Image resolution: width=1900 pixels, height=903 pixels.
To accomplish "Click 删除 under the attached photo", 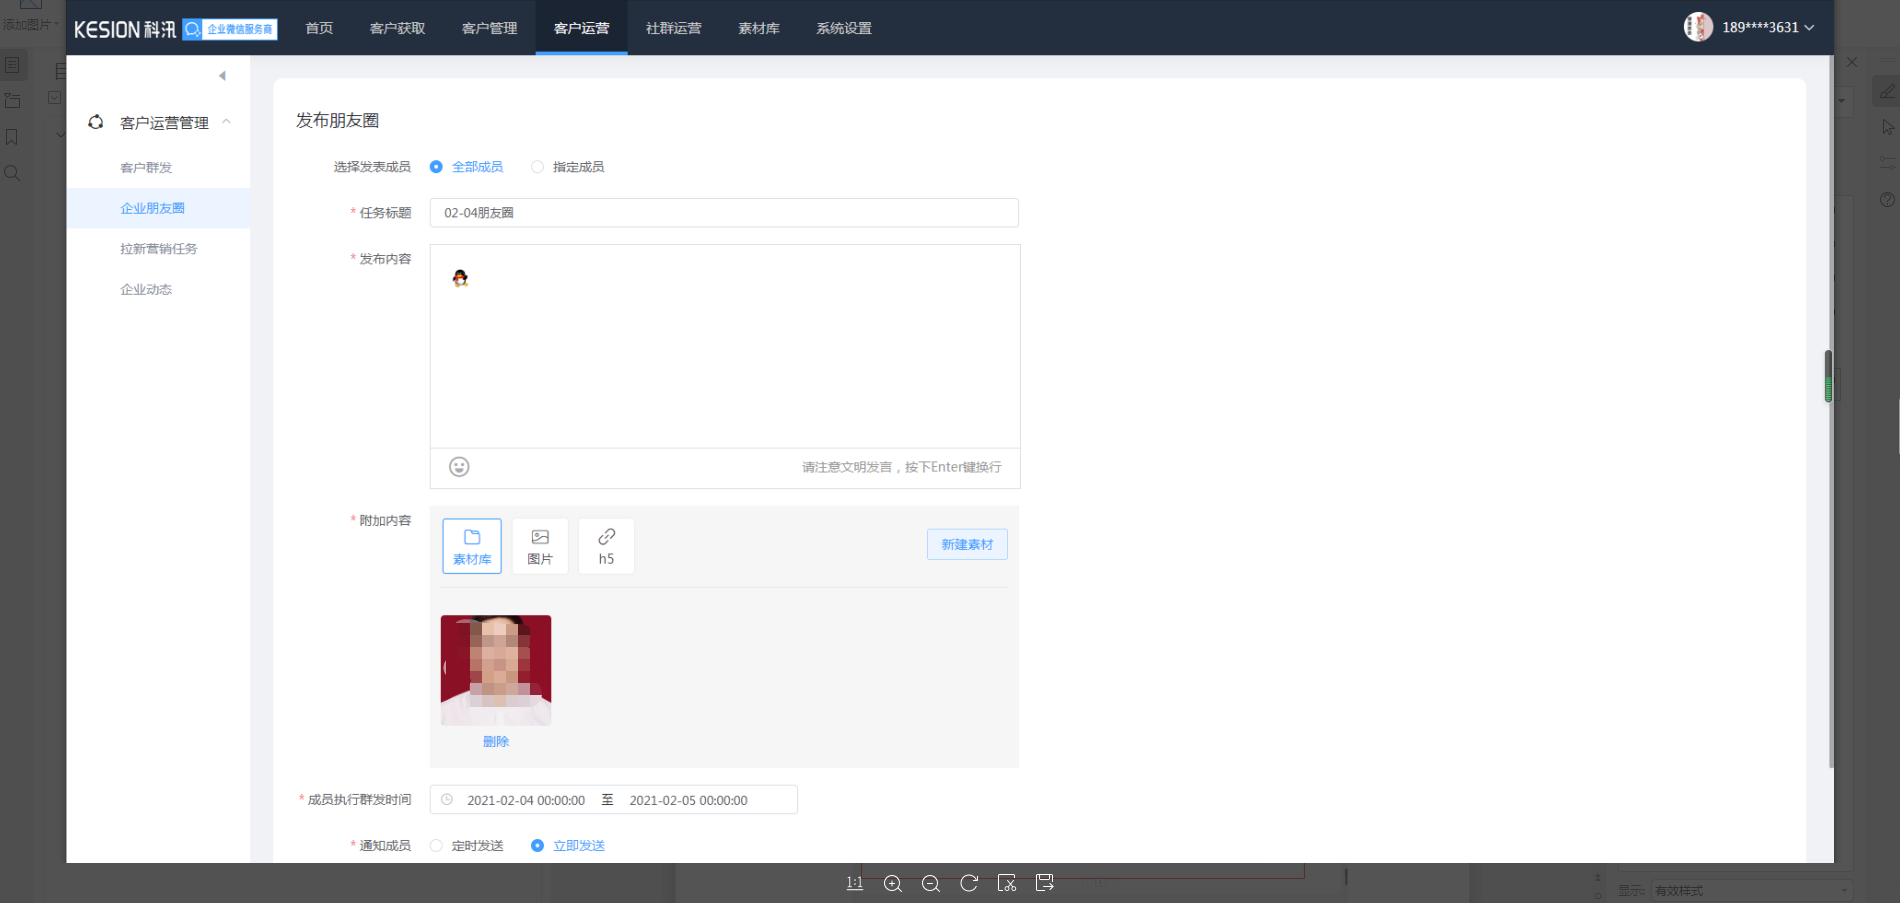I will click(x=496, y=742).
